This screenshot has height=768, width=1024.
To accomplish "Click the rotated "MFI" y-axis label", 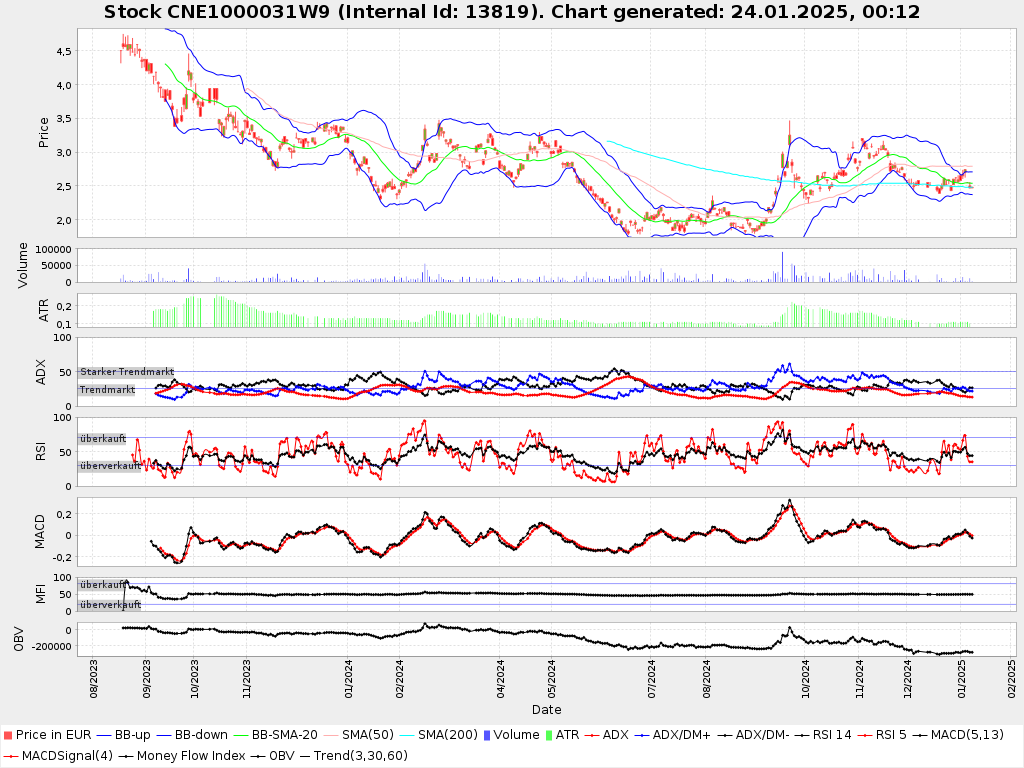I will tap(40, 594).
